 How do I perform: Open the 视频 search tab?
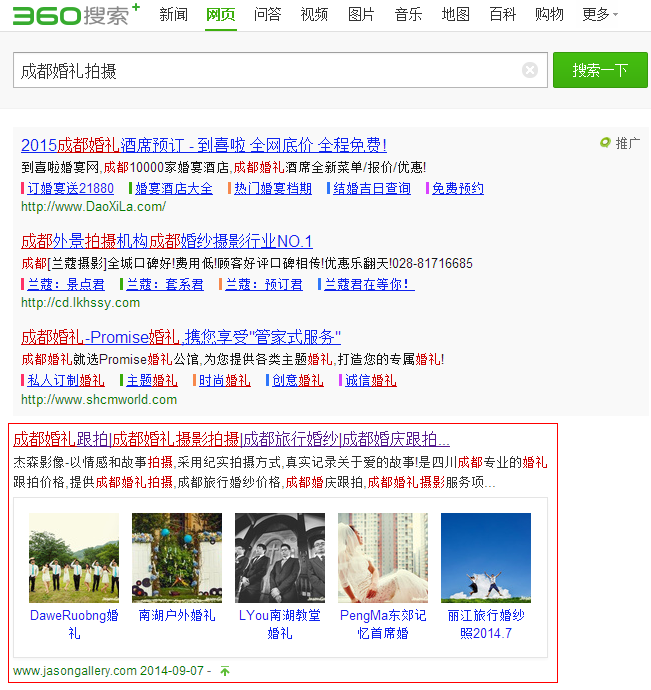[314, 15]
